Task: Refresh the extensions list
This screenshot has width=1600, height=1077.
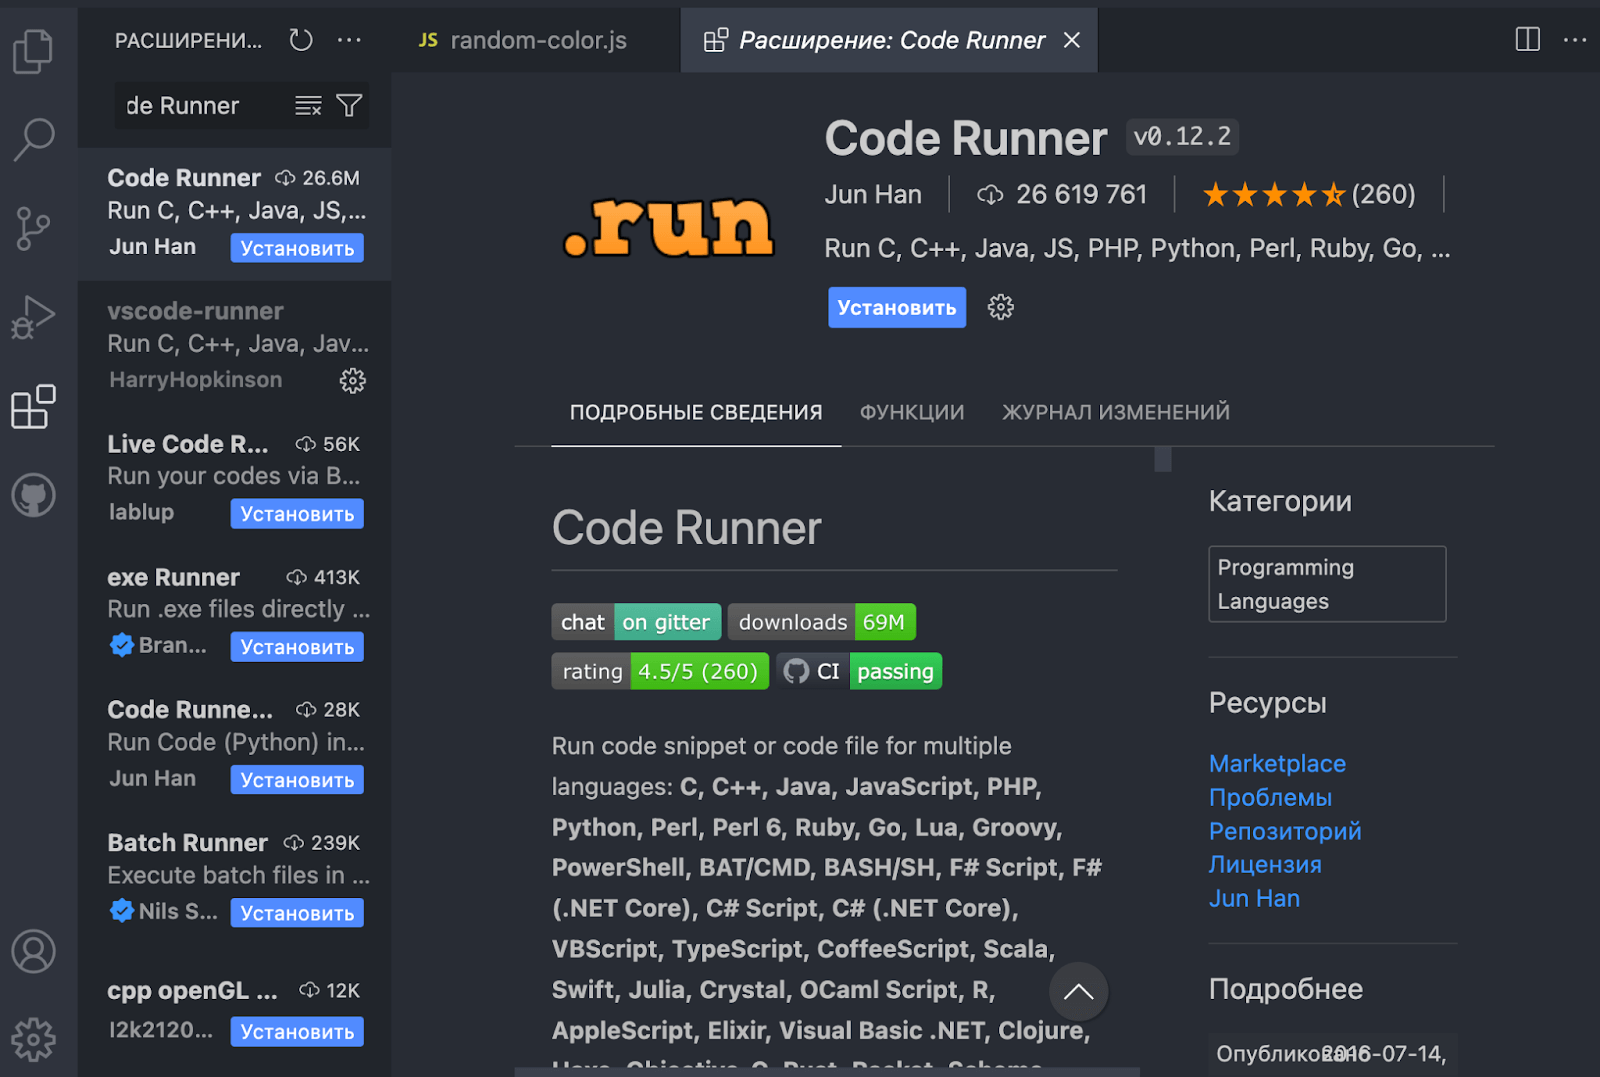Action: (x=299, y=40)
